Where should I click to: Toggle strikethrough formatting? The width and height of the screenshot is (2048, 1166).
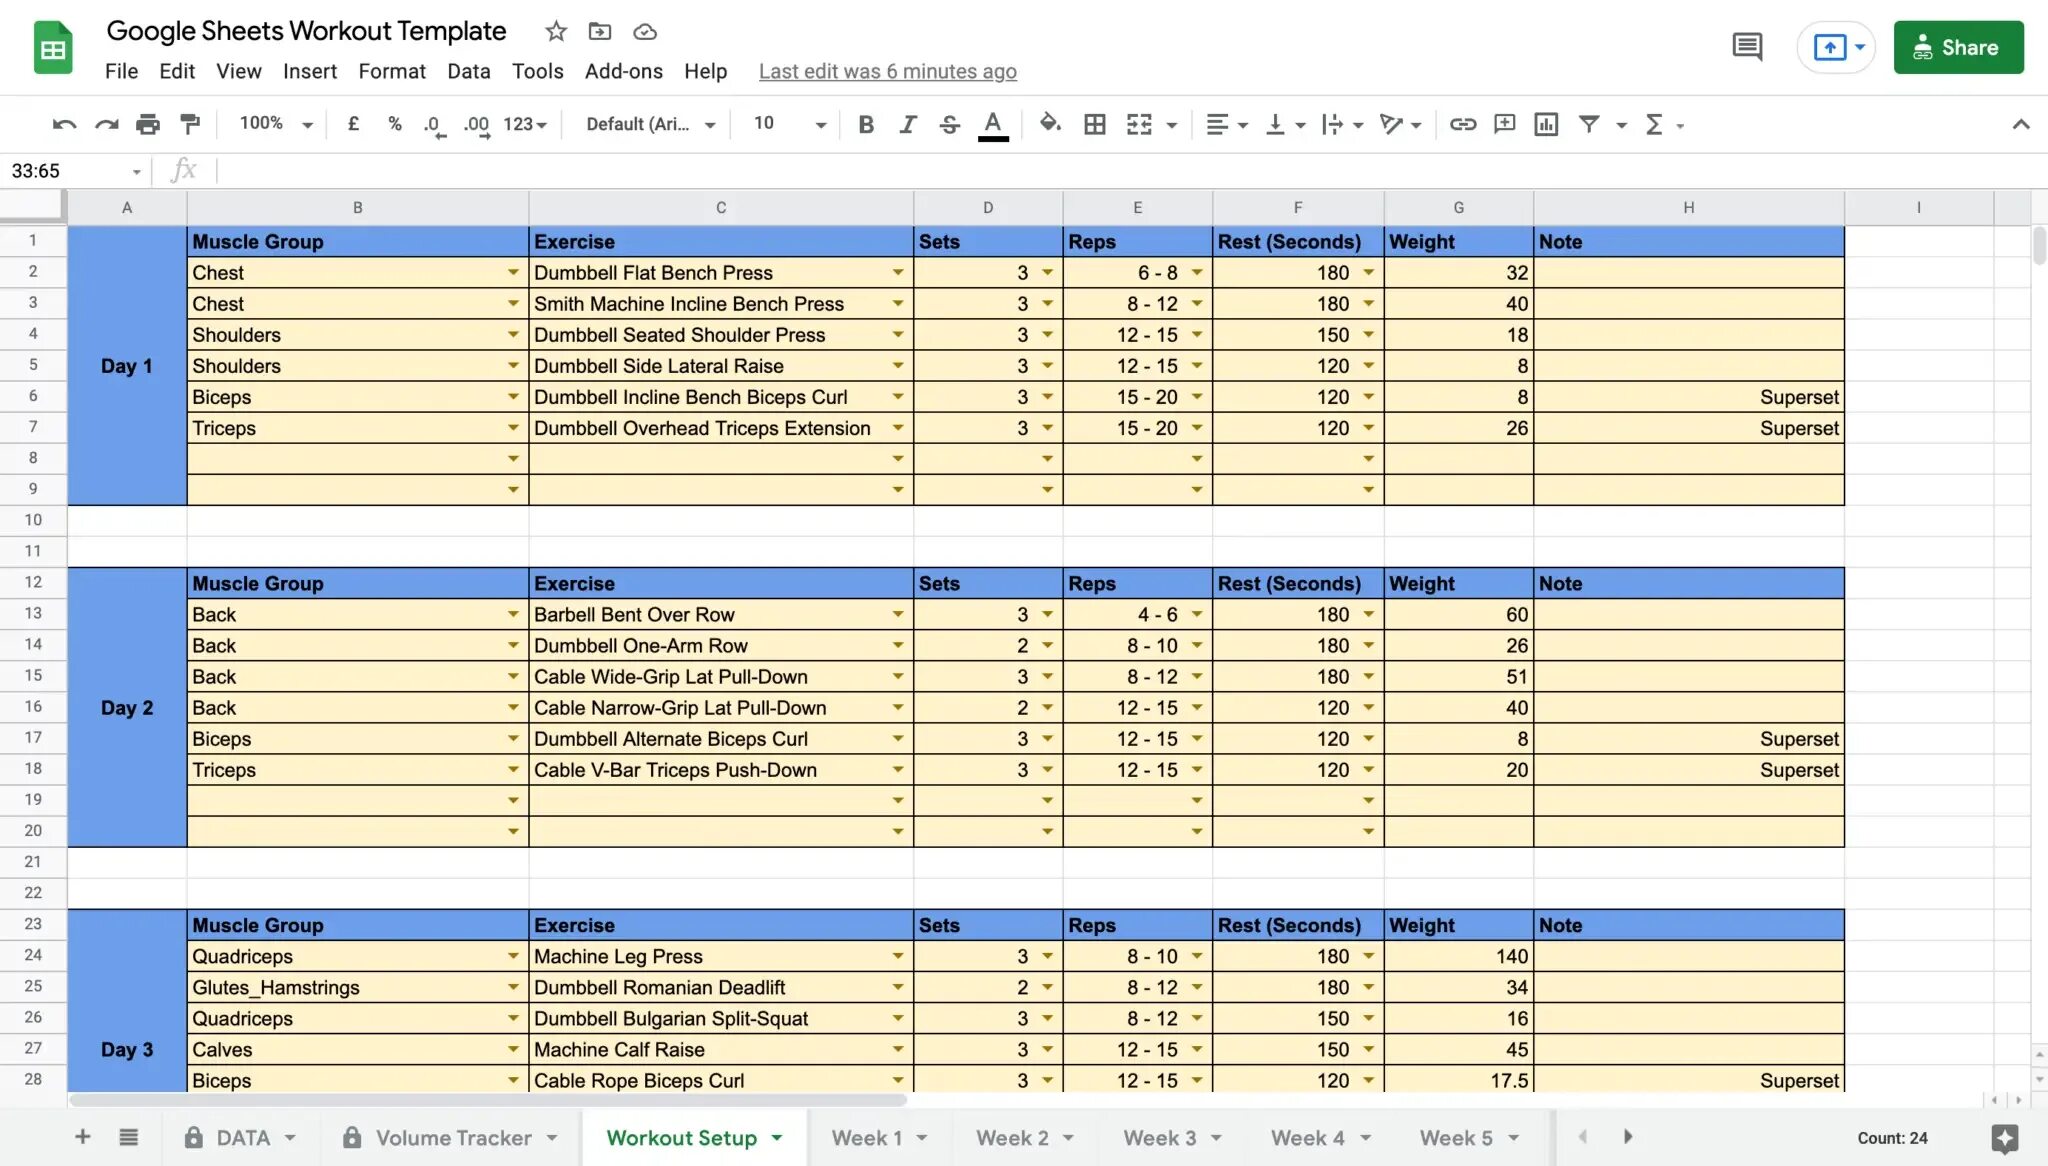[949, 124]
